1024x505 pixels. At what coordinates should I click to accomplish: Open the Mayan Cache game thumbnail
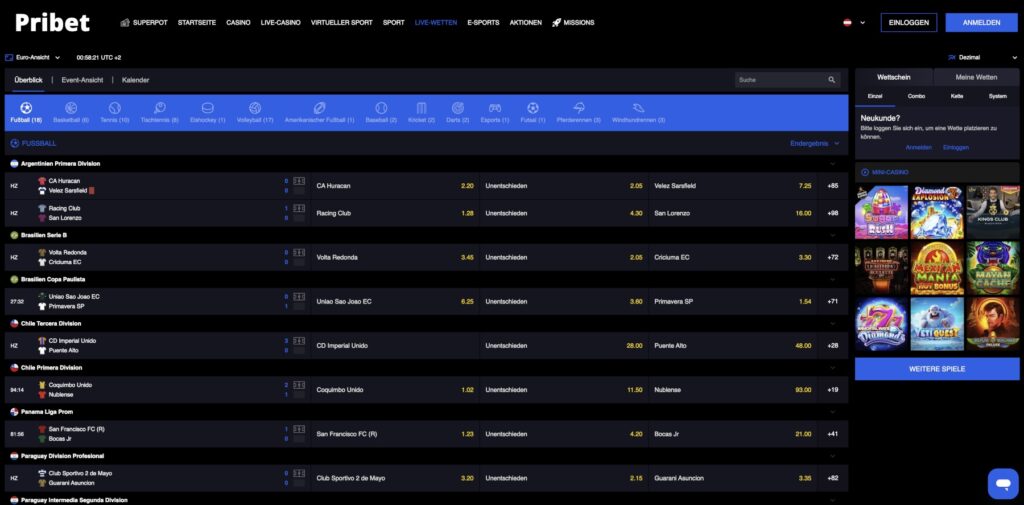point(993,268)
